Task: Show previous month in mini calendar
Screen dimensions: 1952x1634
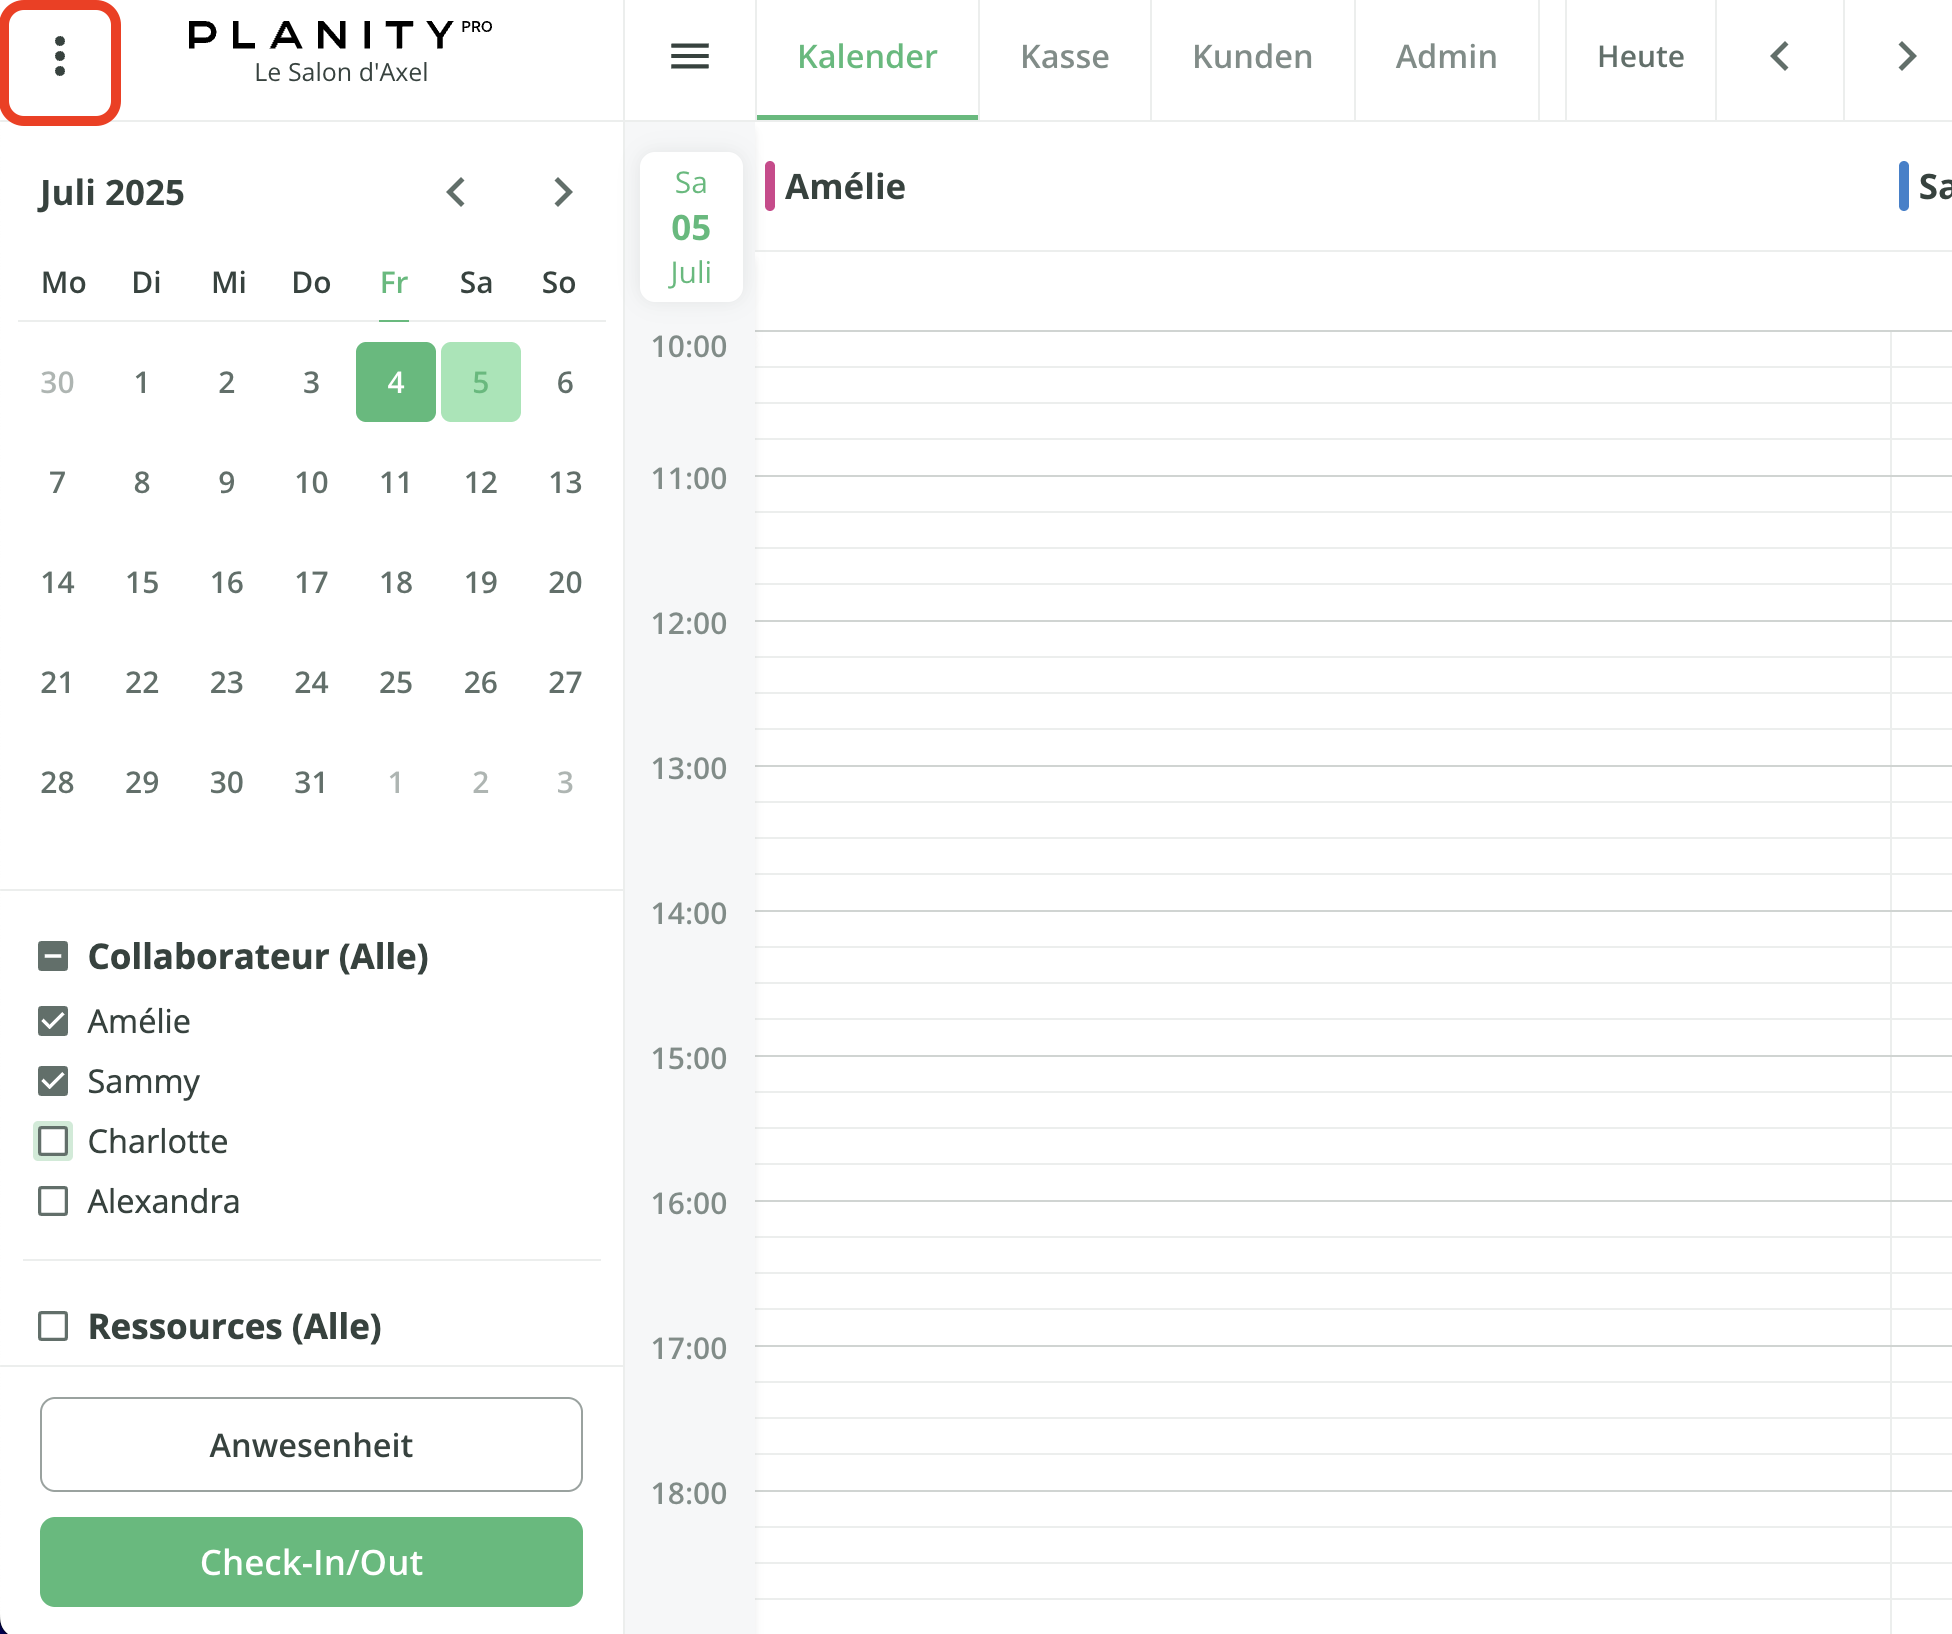Action: coord(456,192)
